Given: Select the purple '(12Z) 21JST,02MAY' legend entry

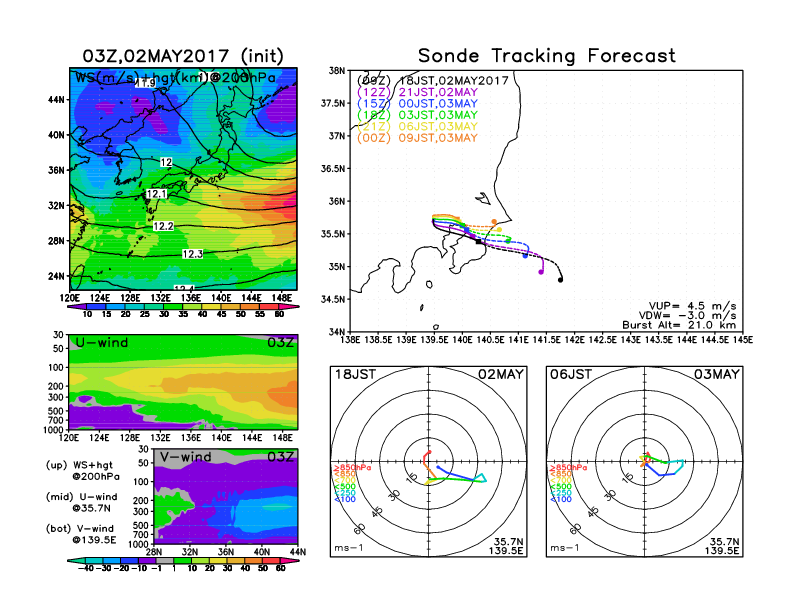Looking at the screenshot, I should [x=417, y=92].
